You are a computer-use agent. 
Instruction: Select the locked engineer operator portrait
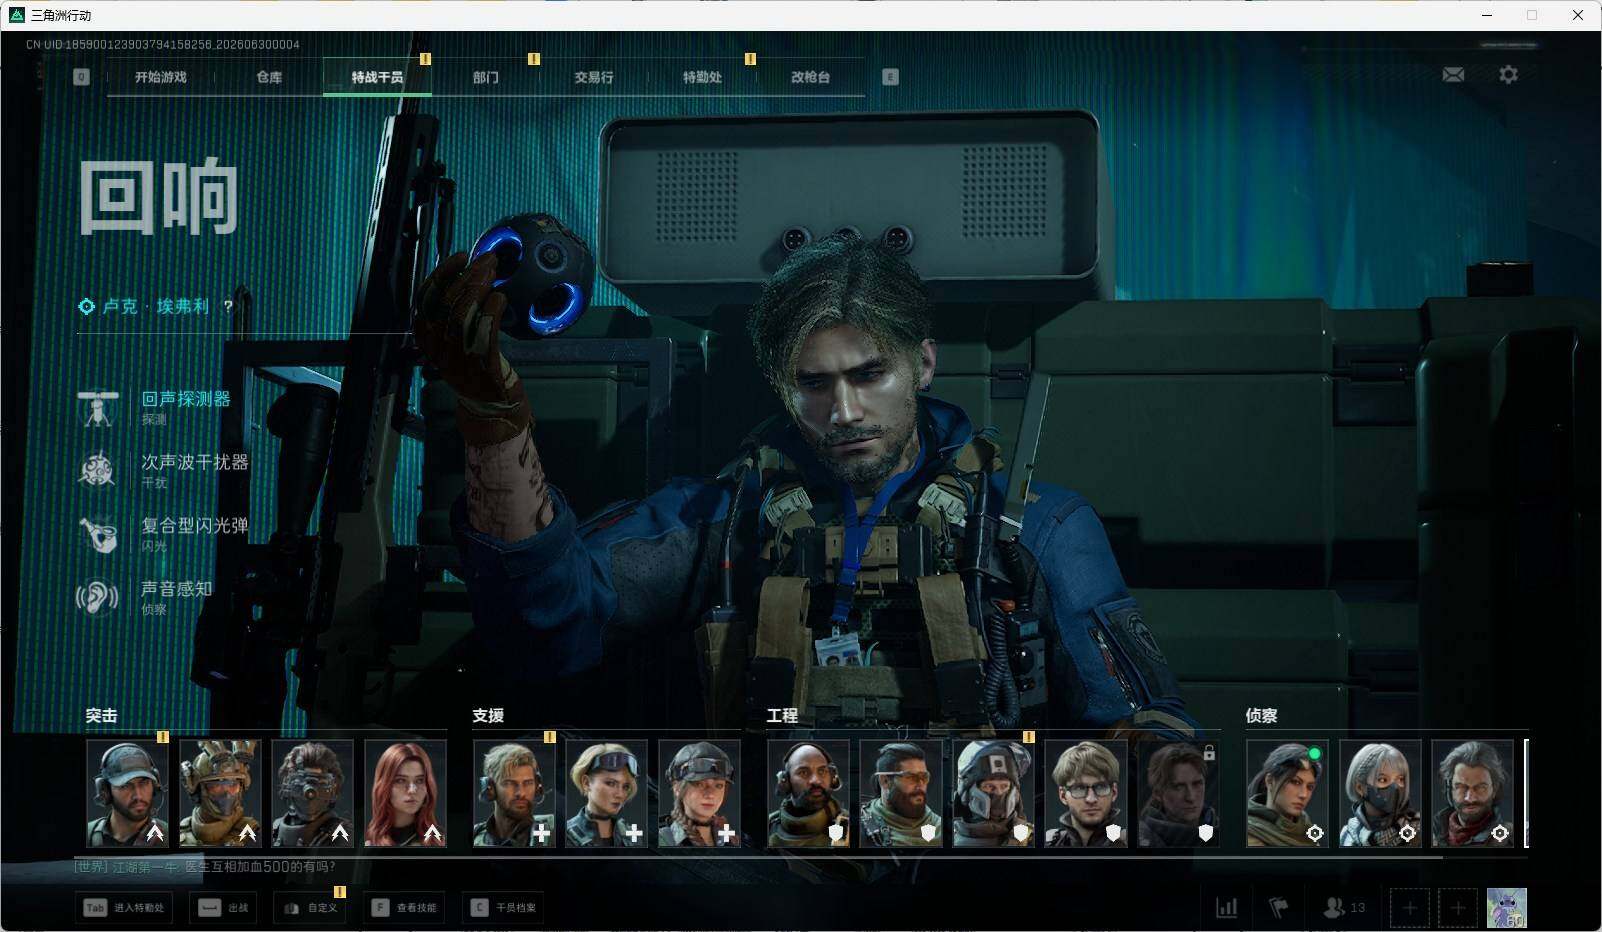(1179, 793)
